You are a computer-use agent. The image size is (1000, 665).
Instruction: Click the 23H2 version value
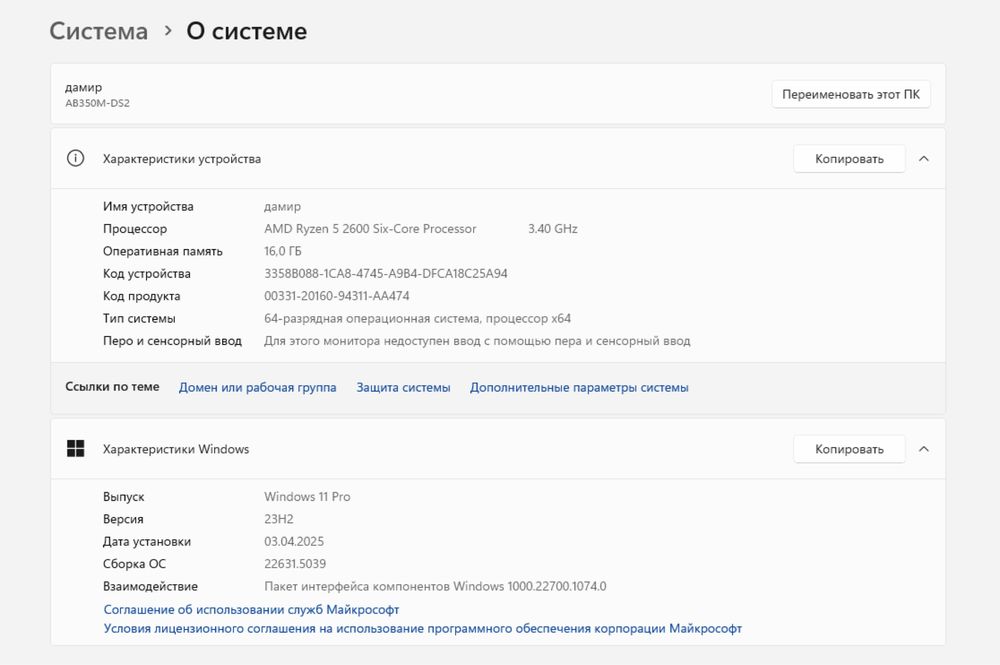coord(279,519)
